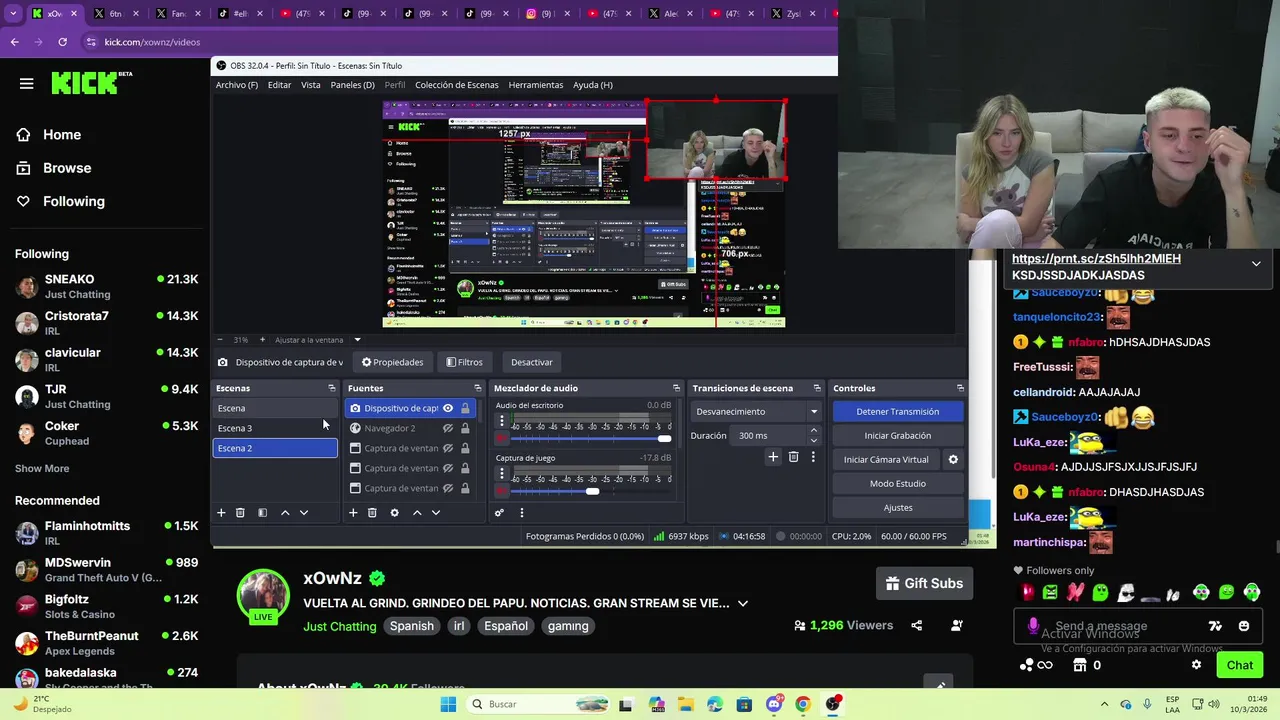1280x720 pixels.
Task: Show the first Captura de ventana source
Action: (448, 448)
